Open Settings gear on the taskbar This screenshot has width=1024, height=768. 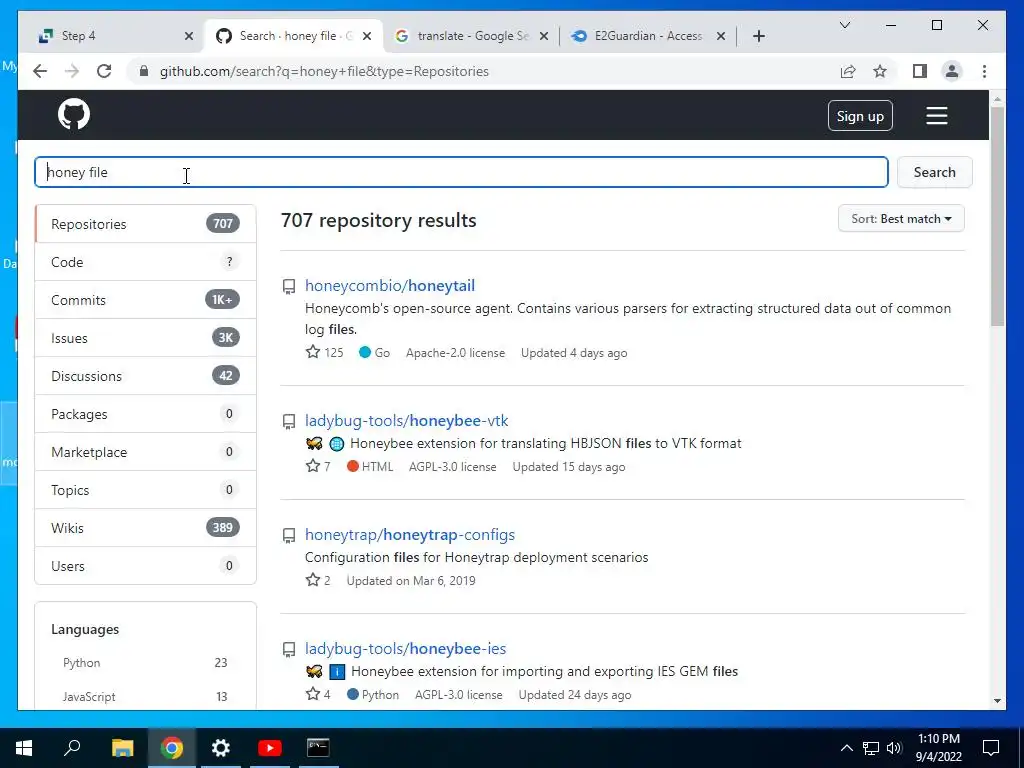point(221,748)
